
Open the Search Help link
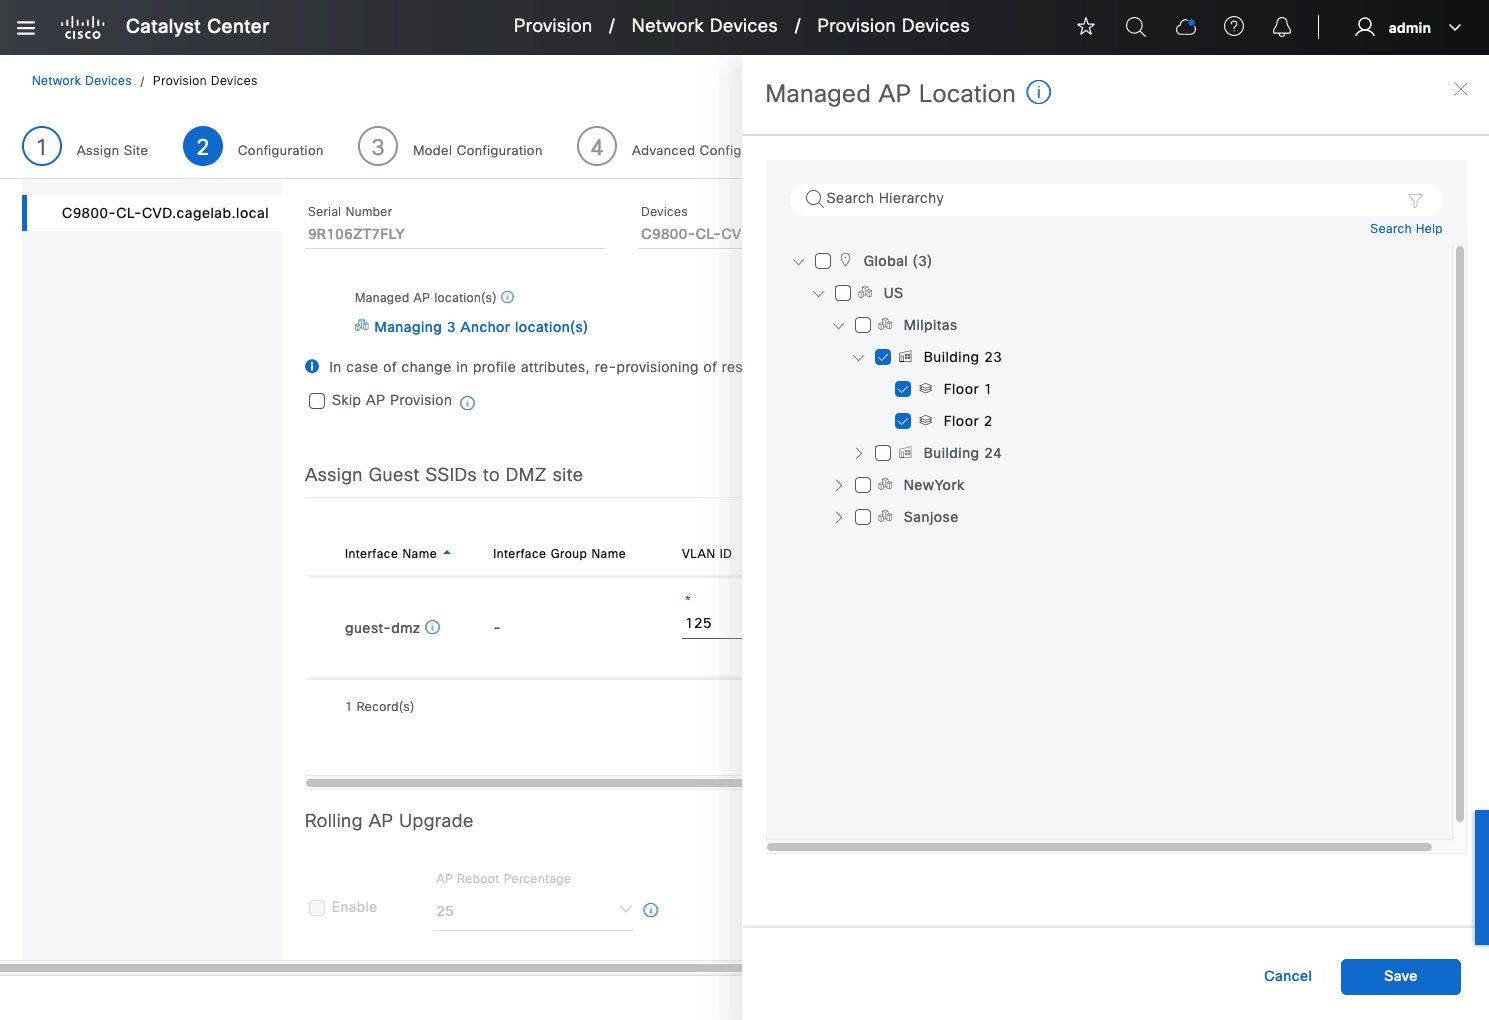[x=1405, y=229]
